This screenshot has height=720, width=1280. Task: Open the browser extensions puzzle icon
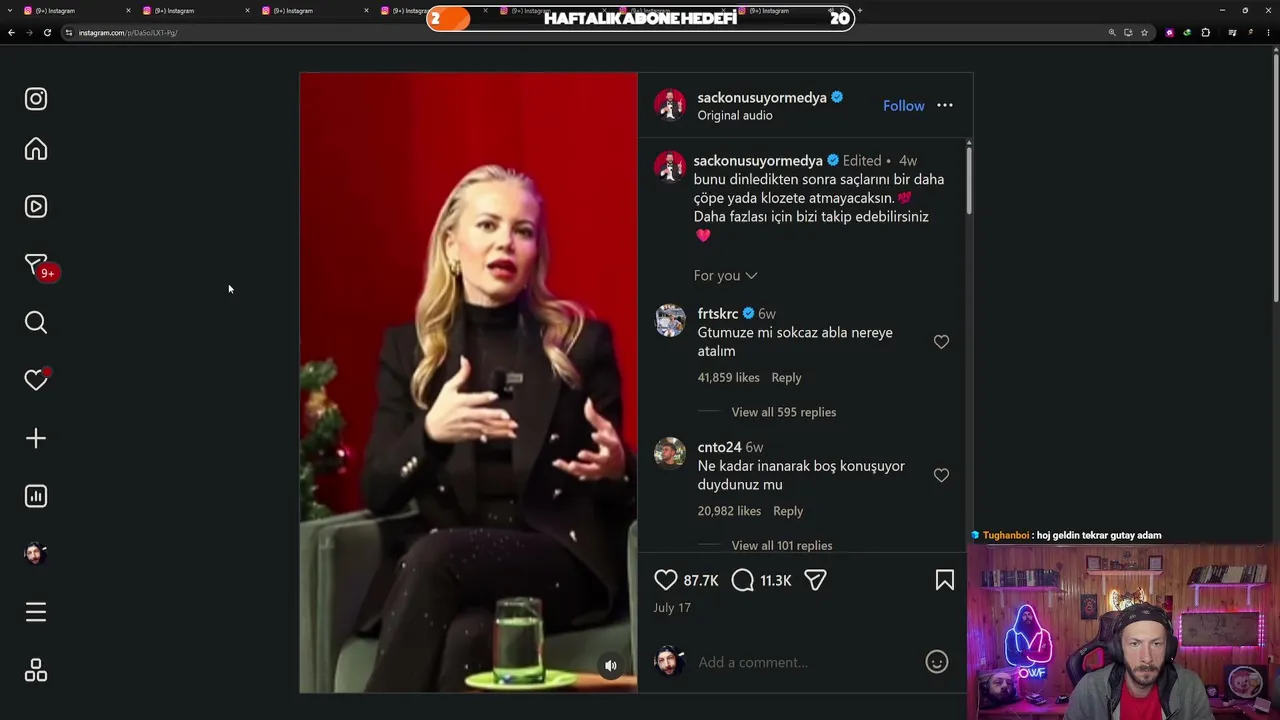click(x=1205, y=33)
